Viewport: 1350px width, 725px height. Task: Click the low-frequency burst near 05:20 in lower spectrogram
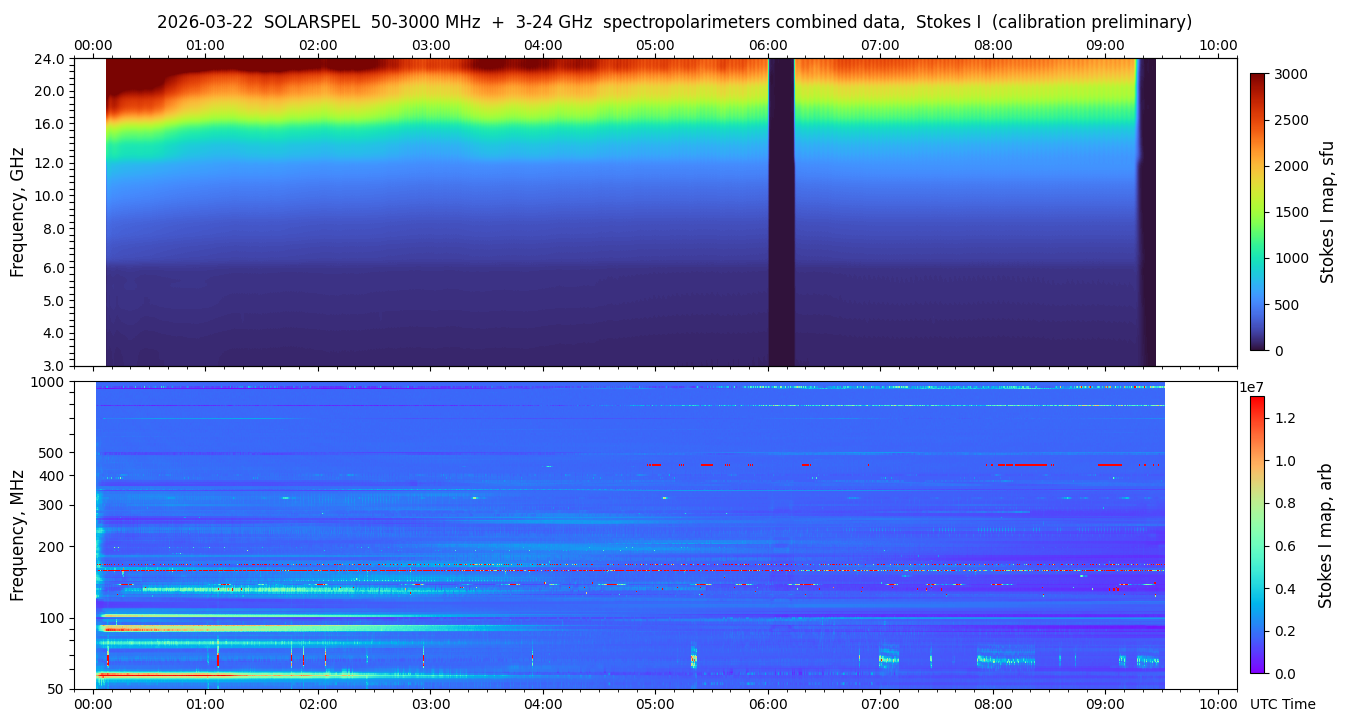click(x=693, y=659)
